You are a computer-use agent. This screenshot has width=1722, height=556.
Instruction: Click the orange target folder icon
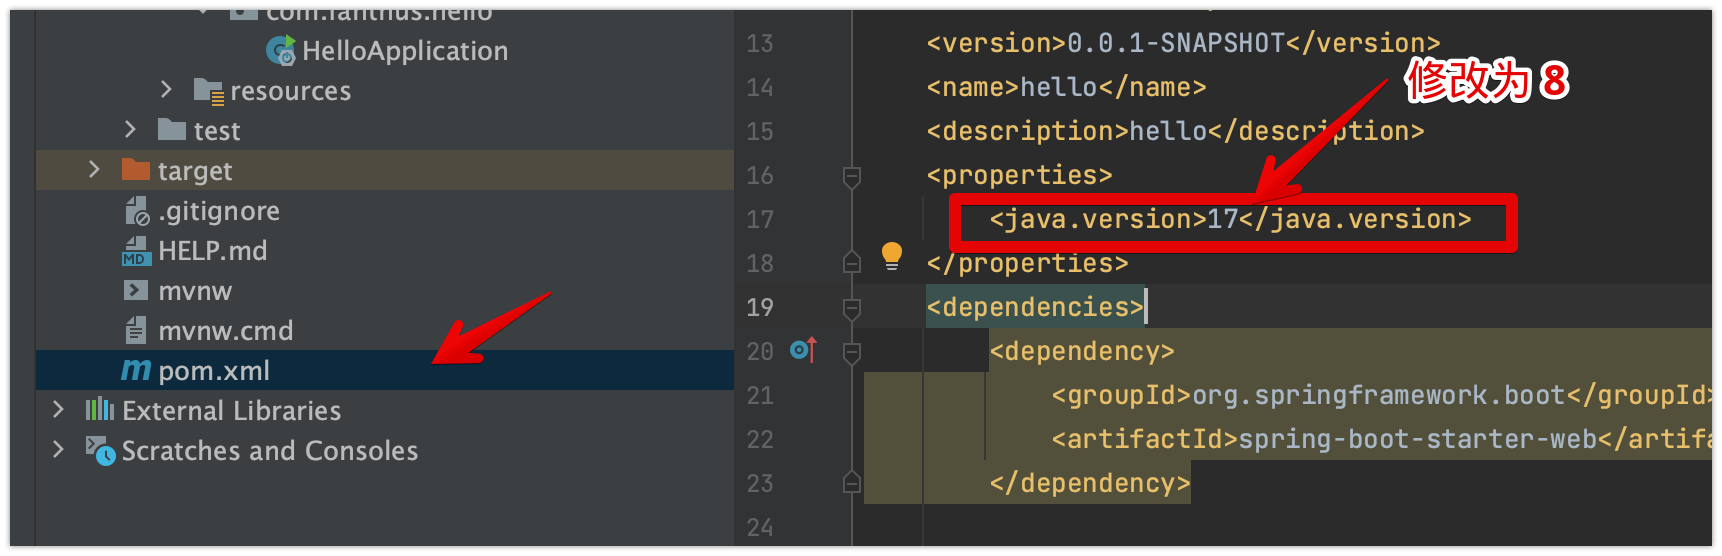[x=136, y=170]
